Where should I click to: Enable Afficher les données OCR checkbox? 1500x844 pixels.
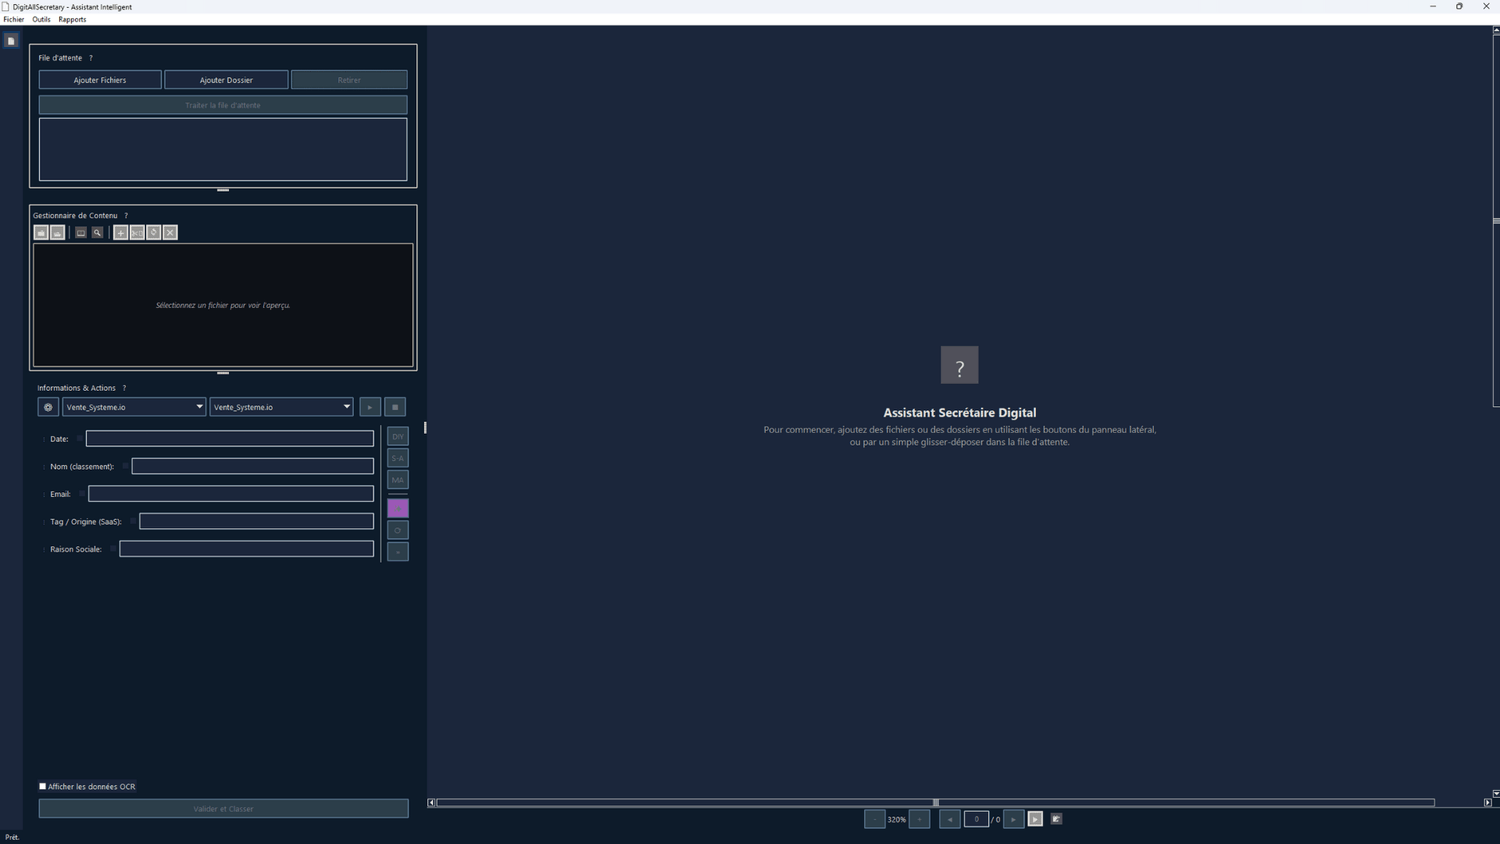(x=43, y=786)
